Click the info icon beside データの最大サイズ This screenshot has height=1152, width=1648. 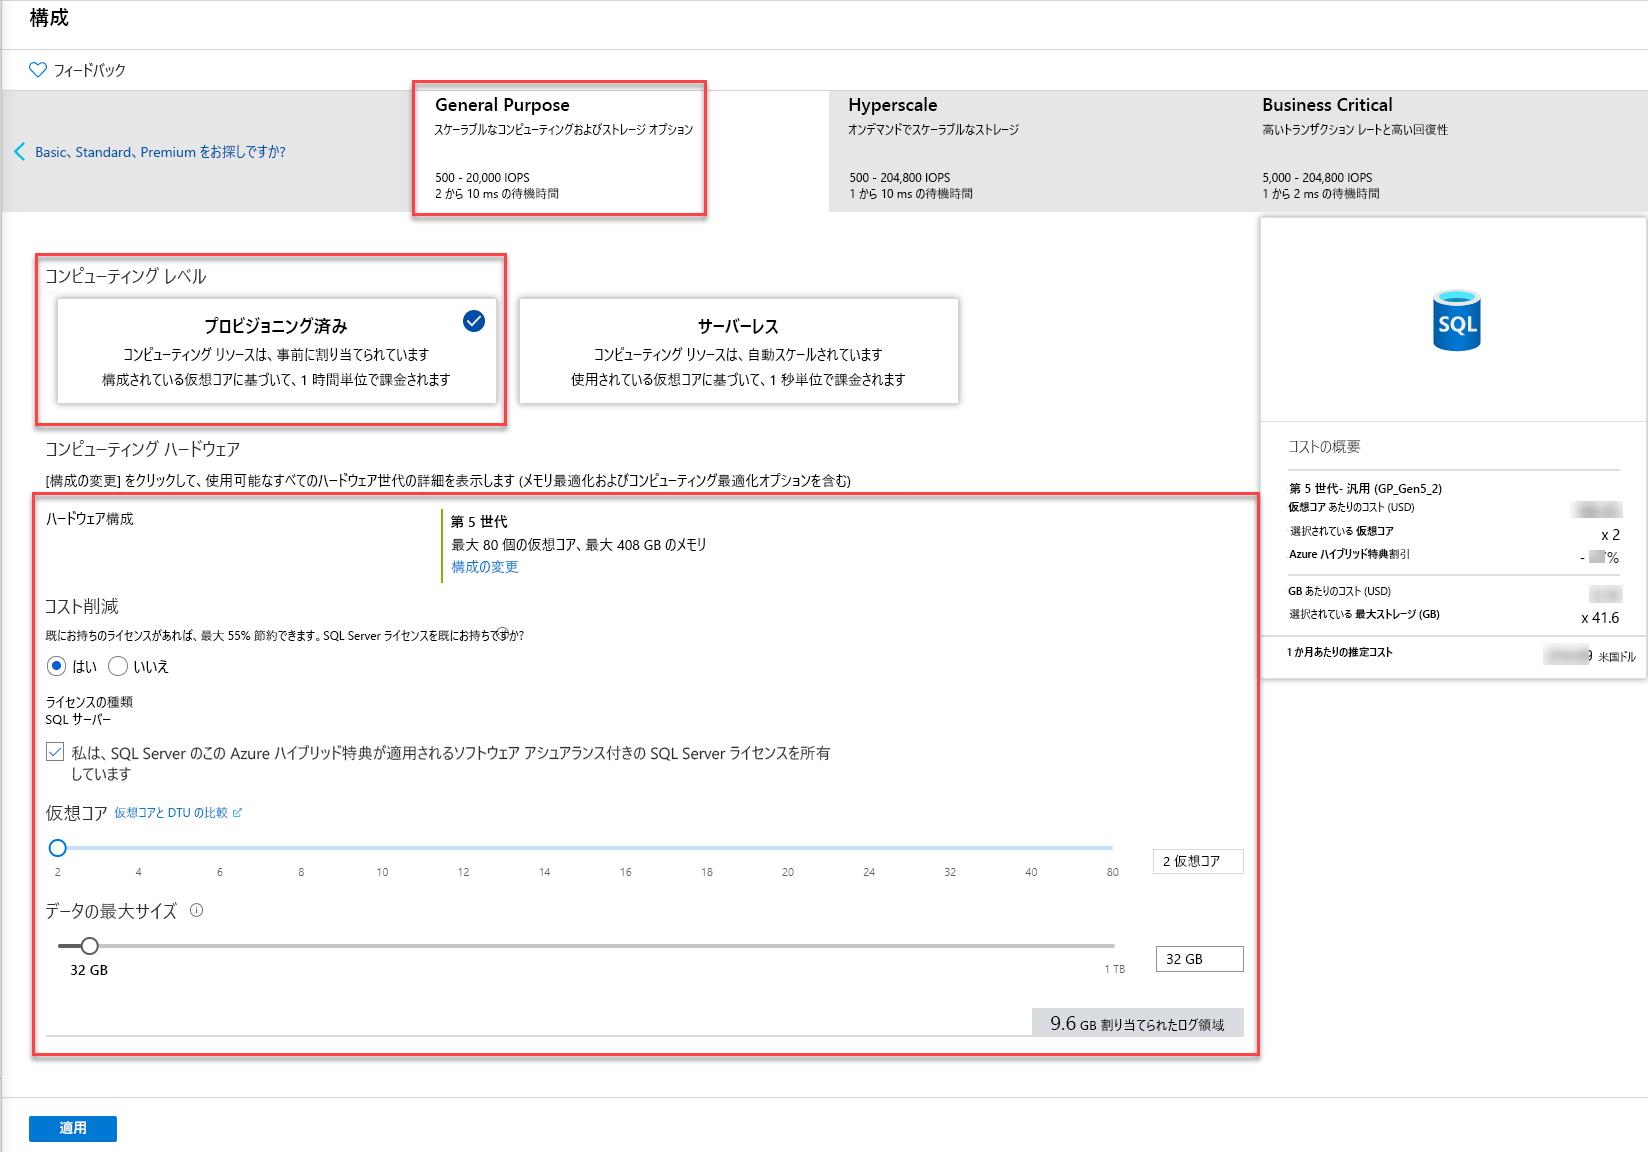(197, 910)
